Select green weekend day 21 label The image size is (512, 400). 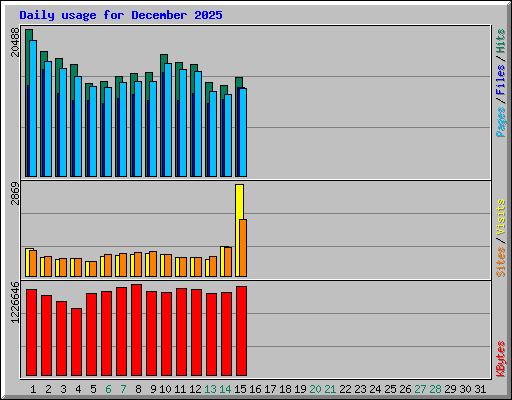pyautogui.click(x=330, y=389)
